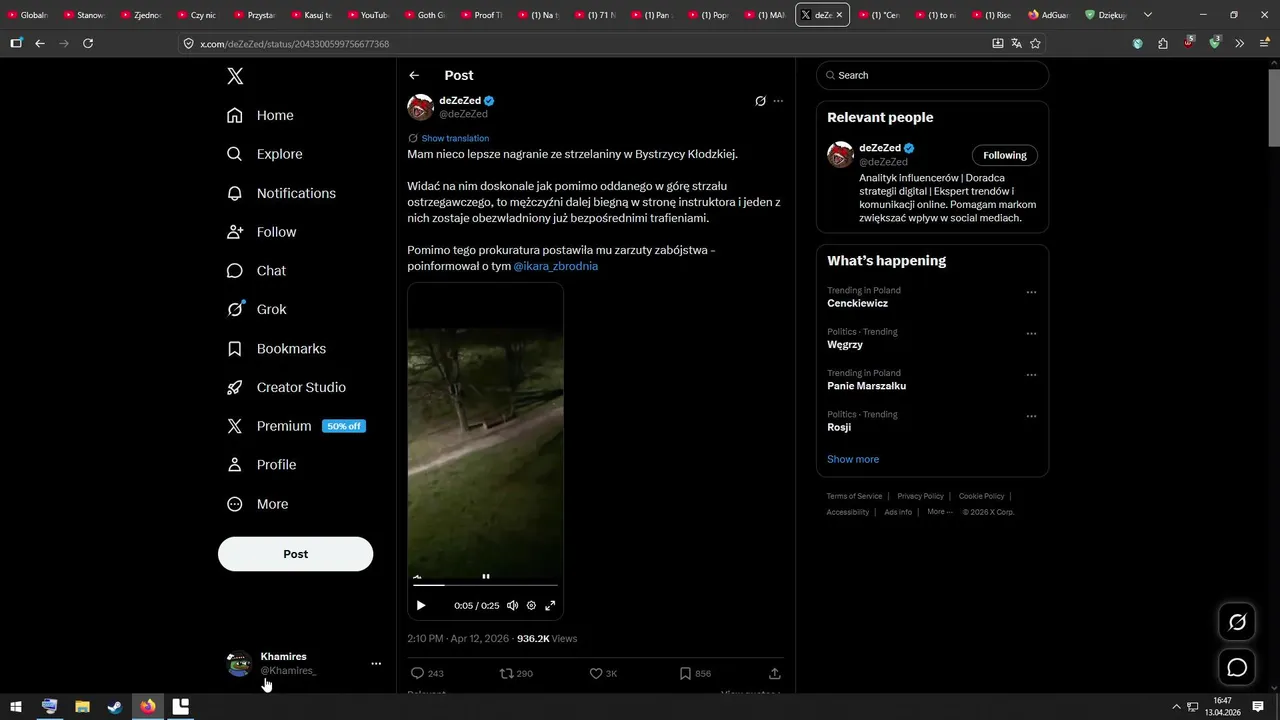Play the video with the play button
The width and height of the screenshot is (1280, 720).
tap(421, 605)
